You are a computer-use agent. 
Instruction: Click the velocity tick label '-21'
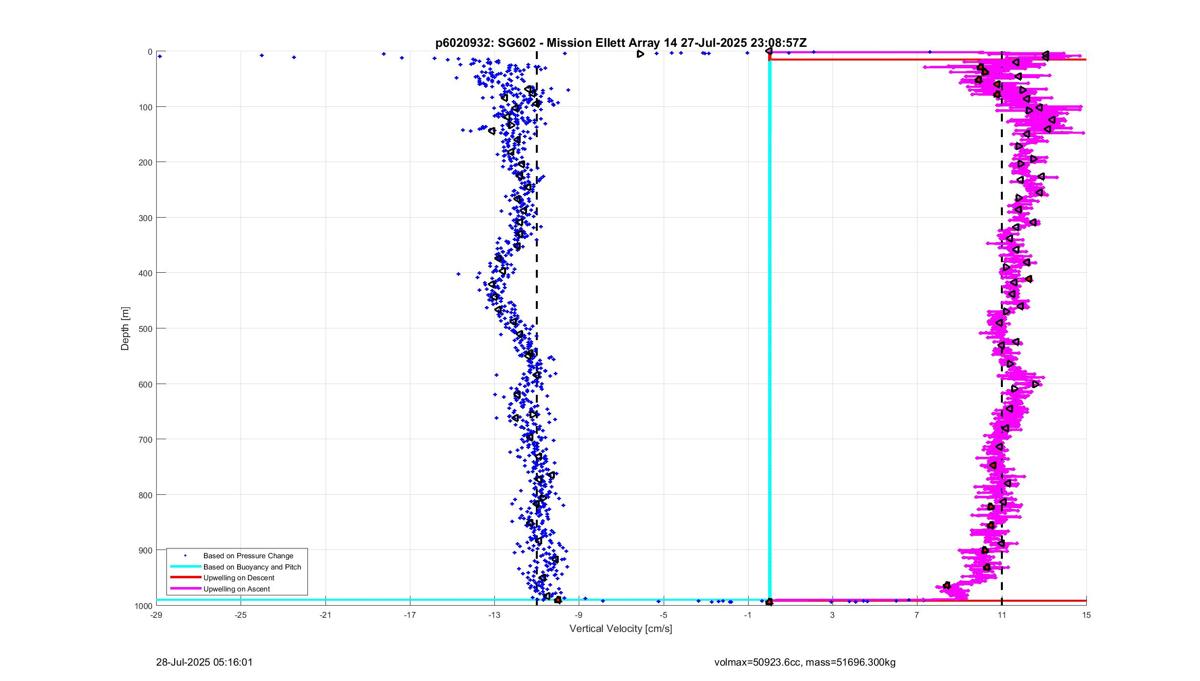325,615
